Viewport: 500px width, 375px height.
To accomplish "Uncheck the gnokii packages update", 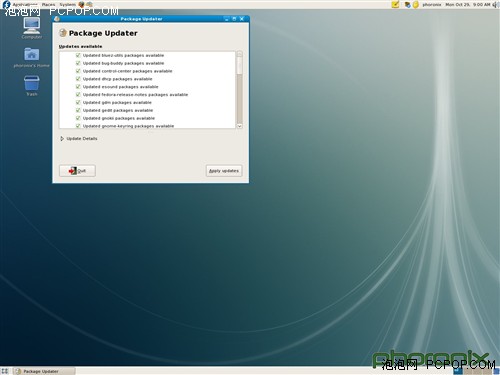I will click(x=78, y=118).
